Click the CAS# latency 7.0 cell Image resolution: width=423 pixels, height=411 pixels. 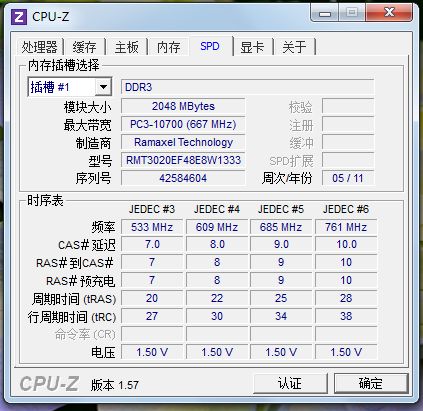pos(152,245)
